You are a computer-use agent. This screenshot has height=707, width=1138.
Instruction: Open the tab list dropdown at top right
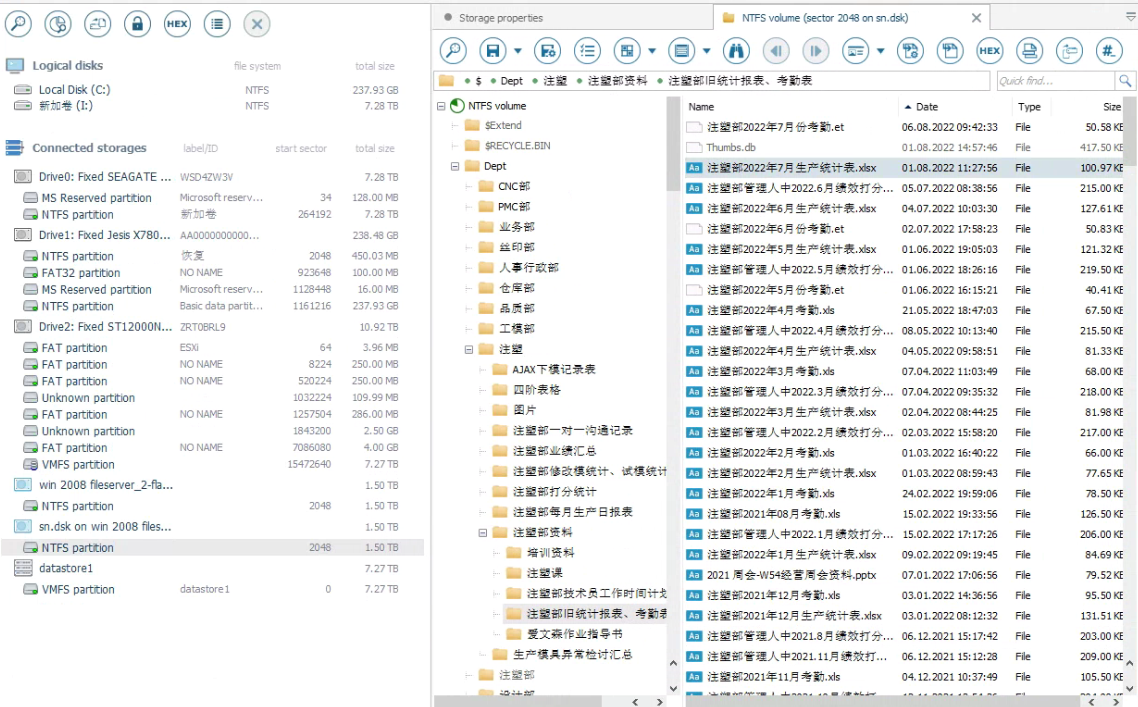pos(1131,17)
